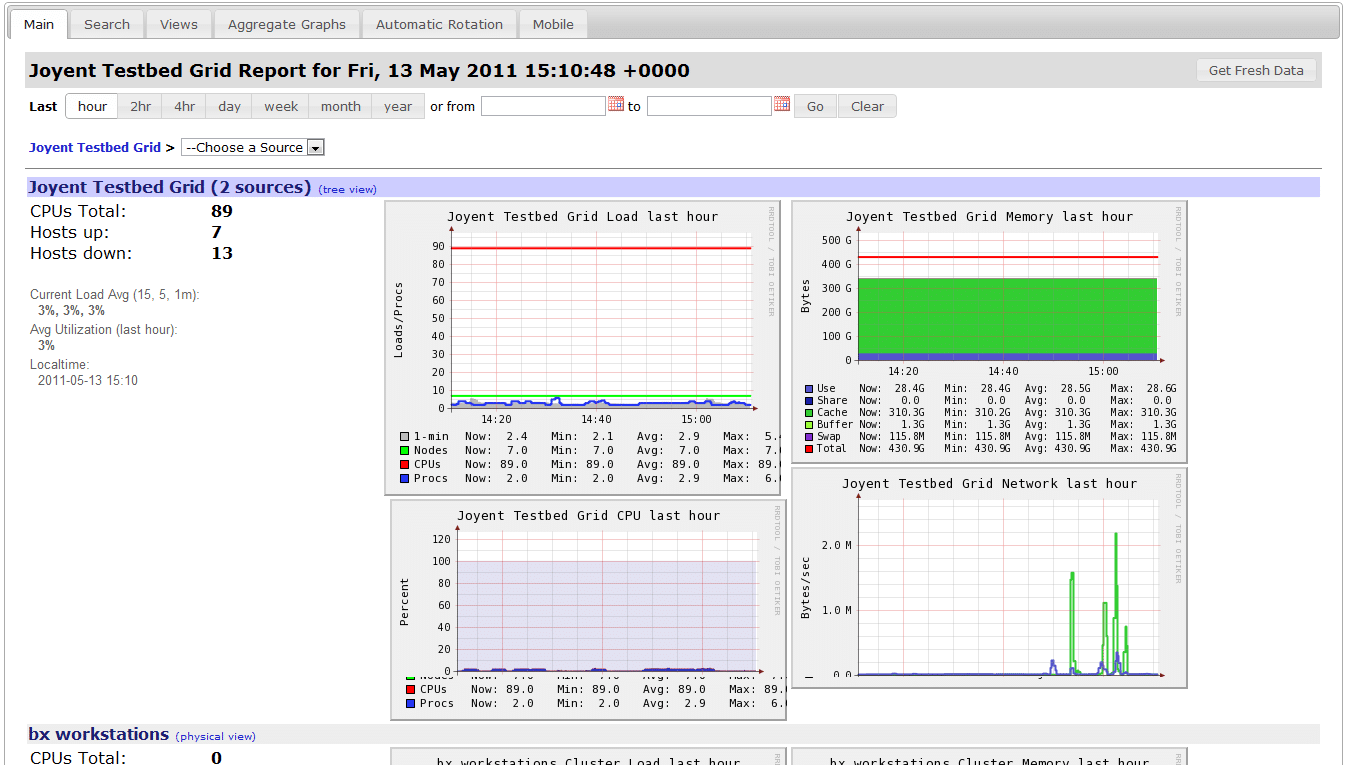1348x765 pixels.
Task: Clear the custom date range
Action: 867,107
